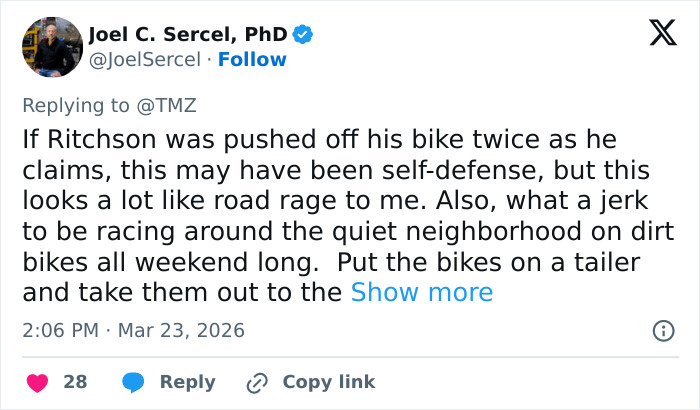
Task: Open the tweet info icon
Action: coord(662,330)
